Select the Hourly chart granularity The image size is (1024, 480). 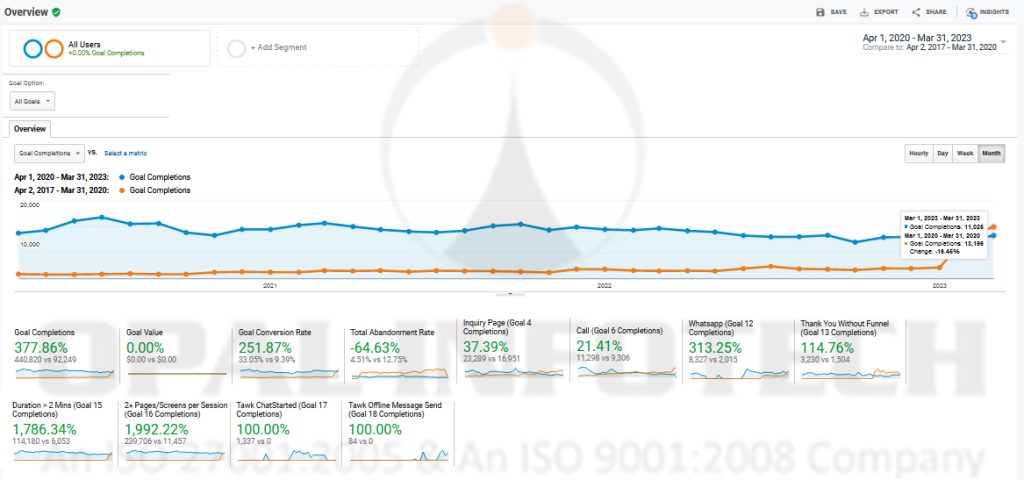pos(919,153)
